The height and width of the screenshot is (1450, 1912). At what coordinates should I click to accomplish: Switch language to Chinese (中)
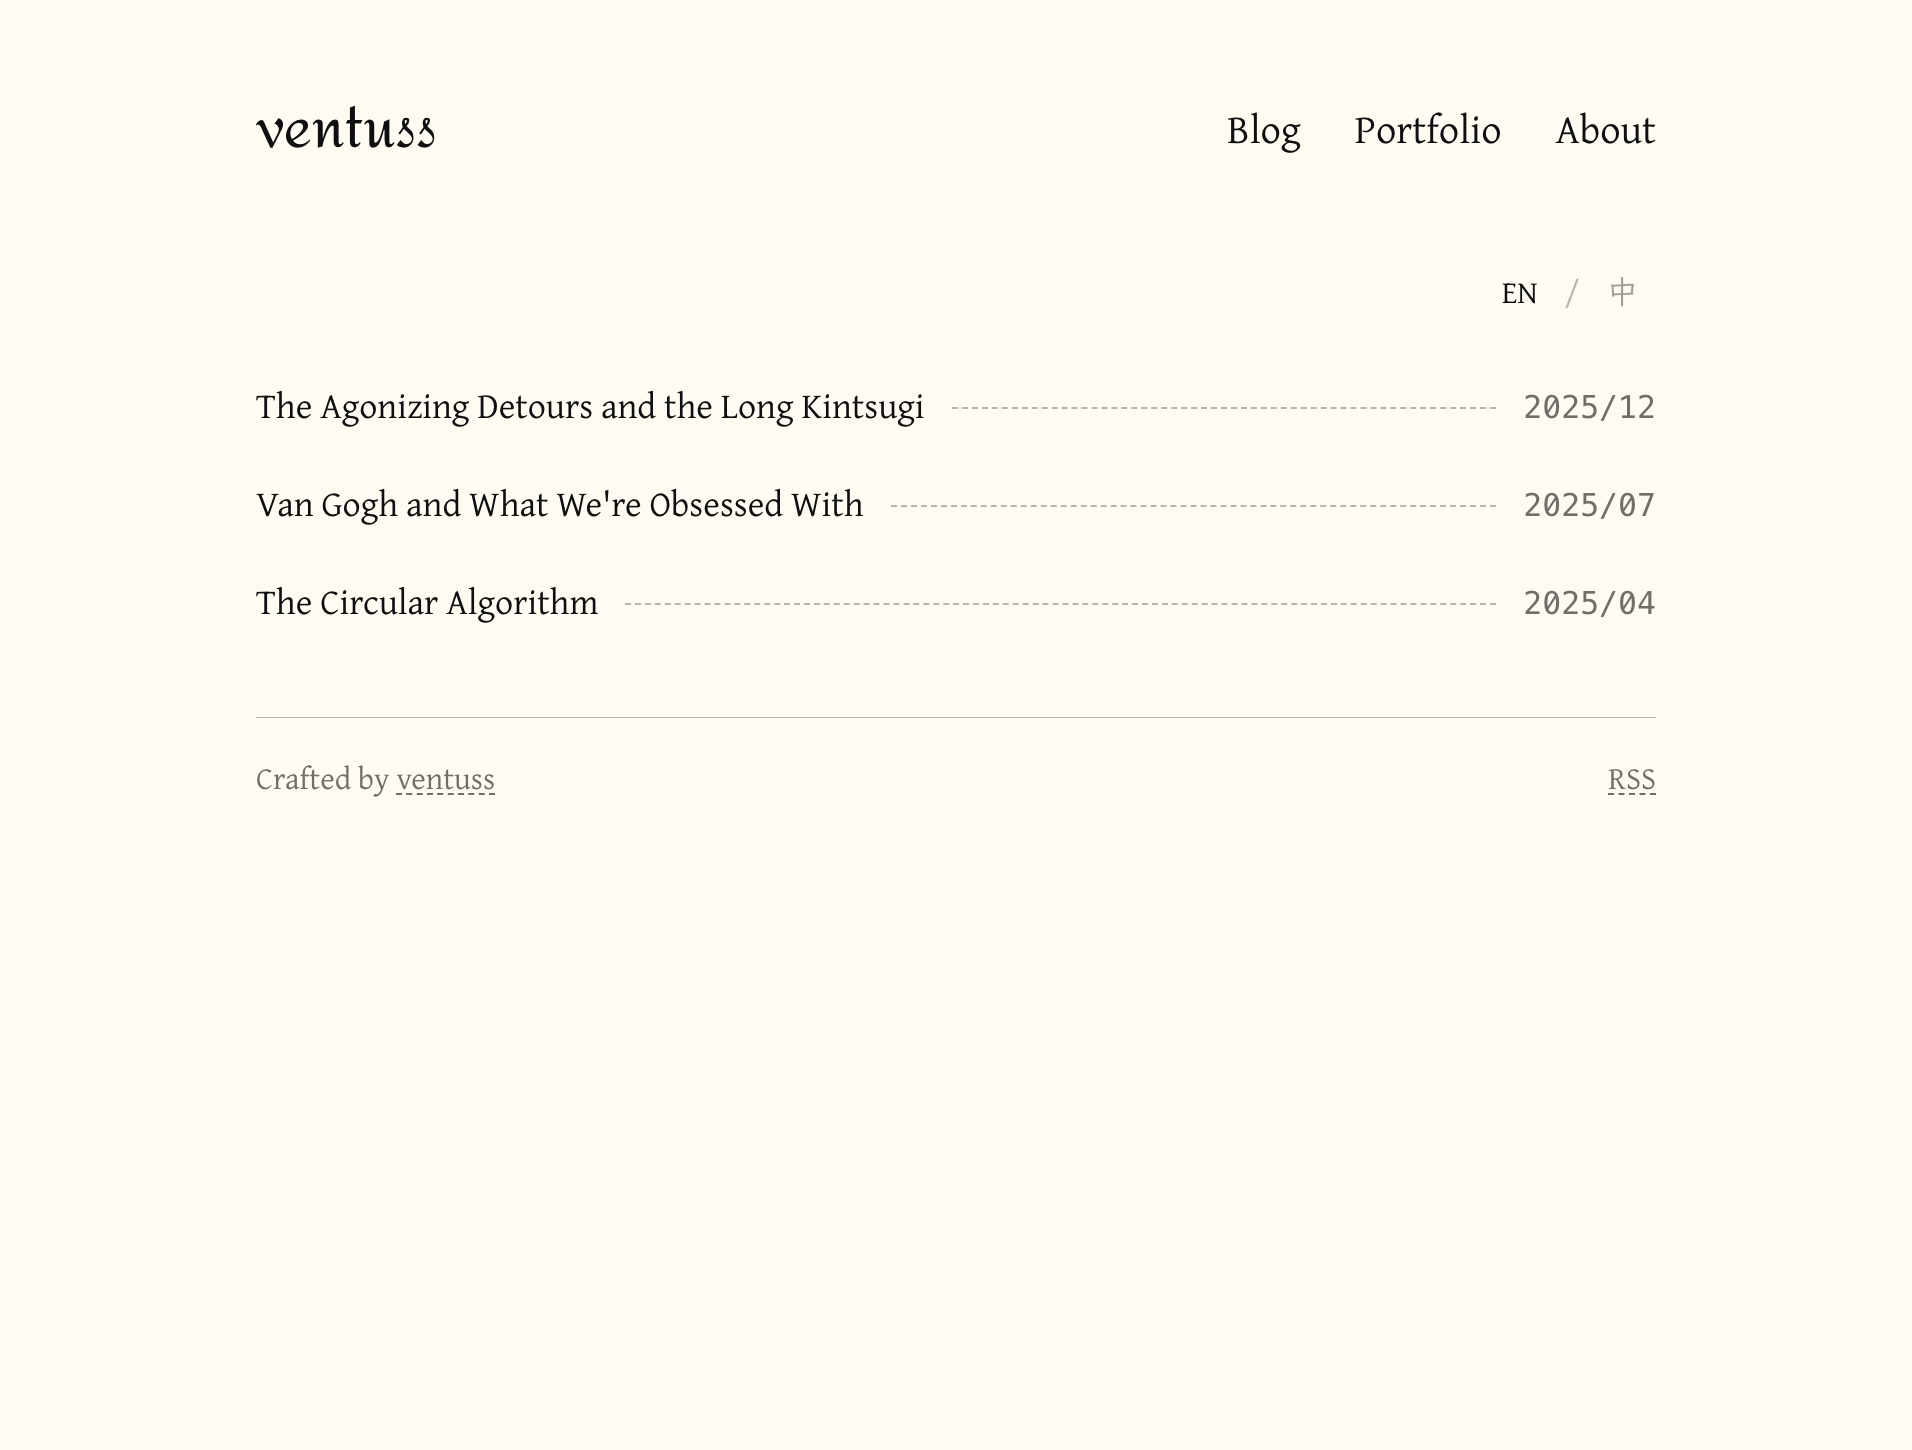1622,293
